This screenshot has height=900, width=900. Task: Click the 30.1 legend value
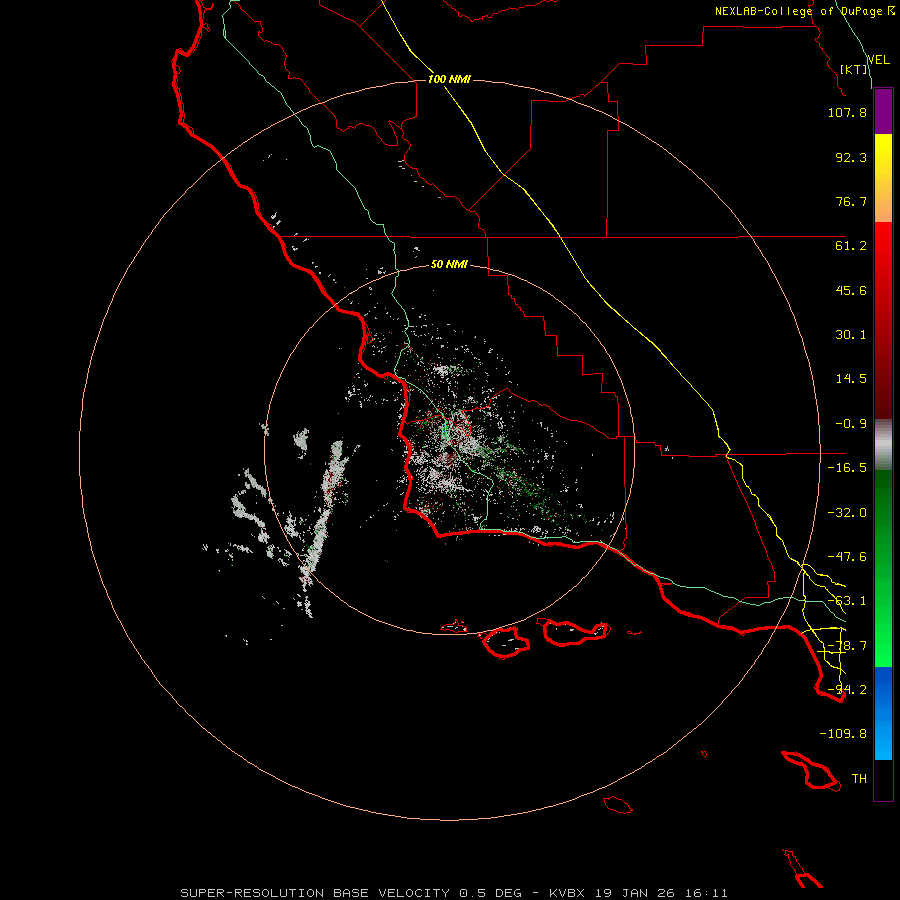(851, 335)
